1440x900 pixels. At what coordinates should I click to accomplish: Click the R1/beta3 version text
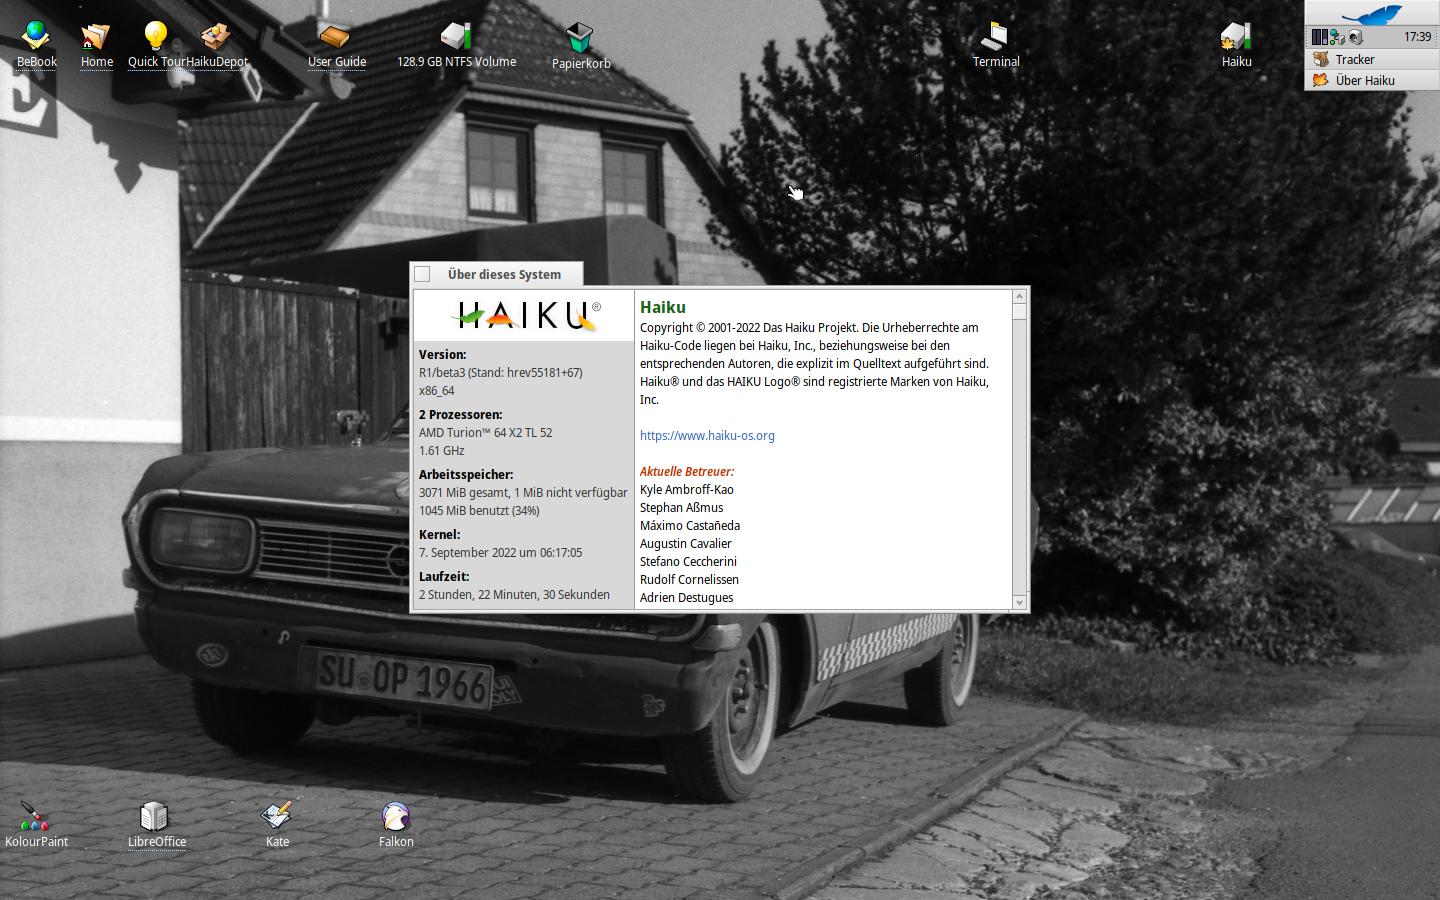click(x=501, y=373)
